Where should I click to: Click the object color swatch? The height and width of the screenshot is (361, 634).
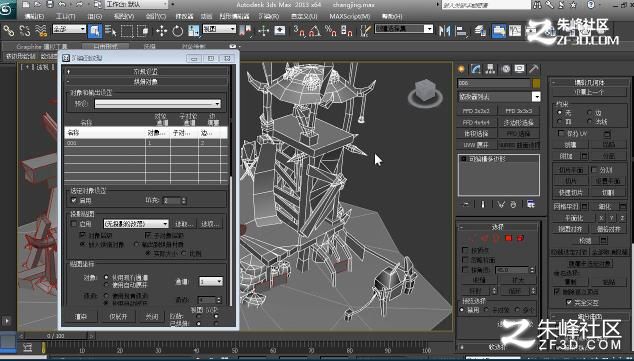pyautogui.click(x=536, y=84)
